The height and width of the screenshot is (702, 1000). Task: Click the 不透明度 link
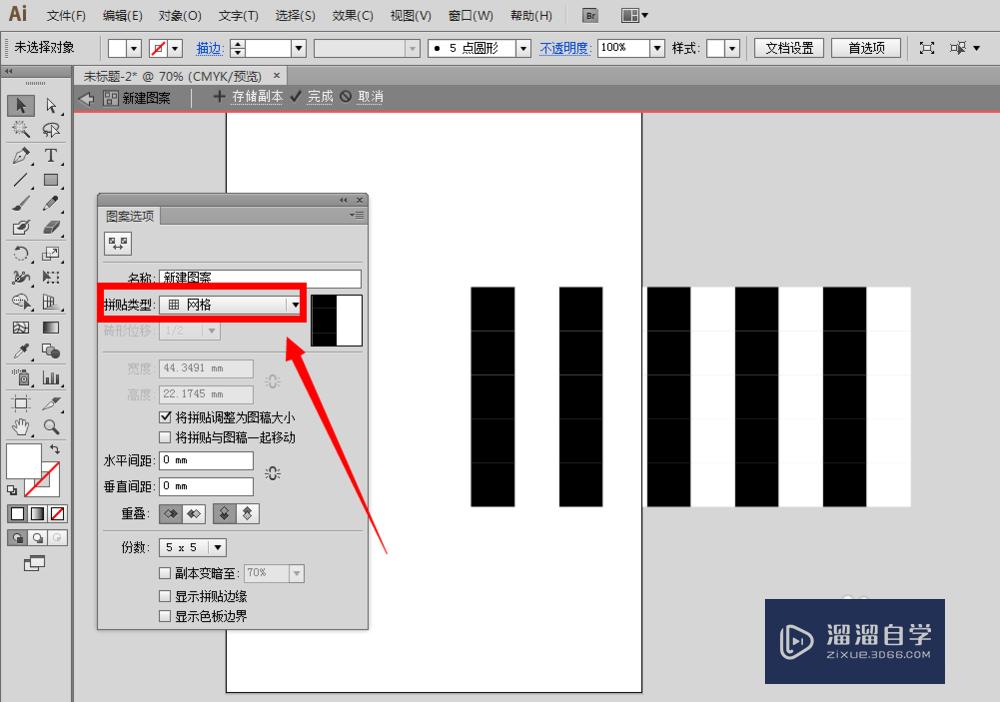(565, 48)
